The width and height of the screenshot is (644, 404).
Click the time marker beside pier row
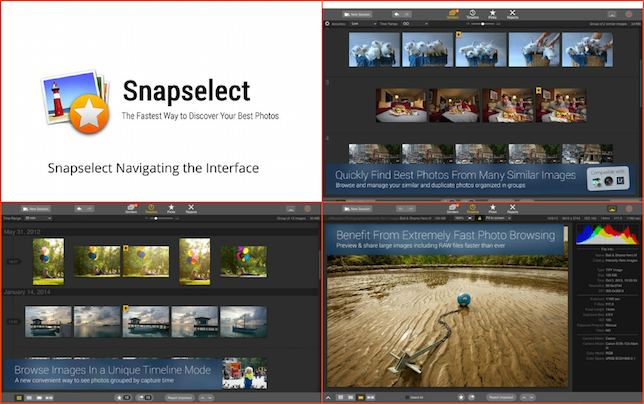pos(13,321)
